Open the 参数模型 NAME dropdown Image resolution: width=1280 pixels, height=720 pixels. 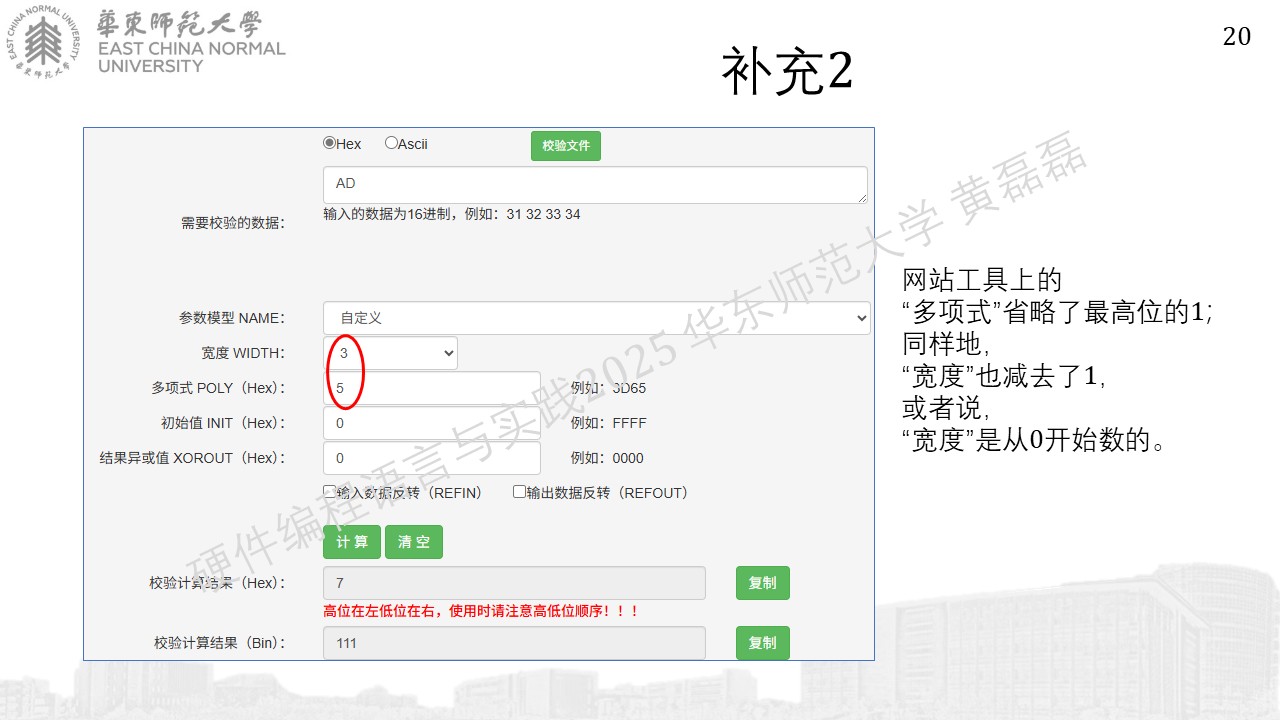pyautogui.click(x=597, y=318)
